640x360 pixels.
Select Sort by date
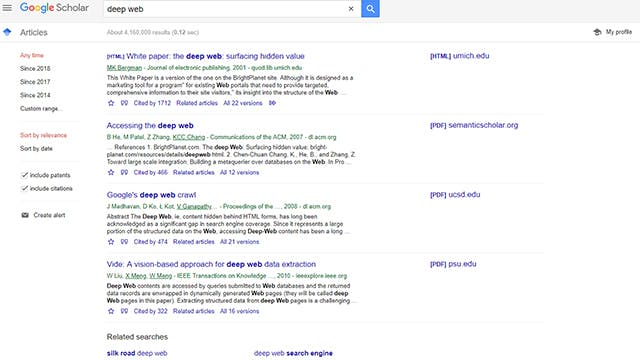[x=36, y=149]
